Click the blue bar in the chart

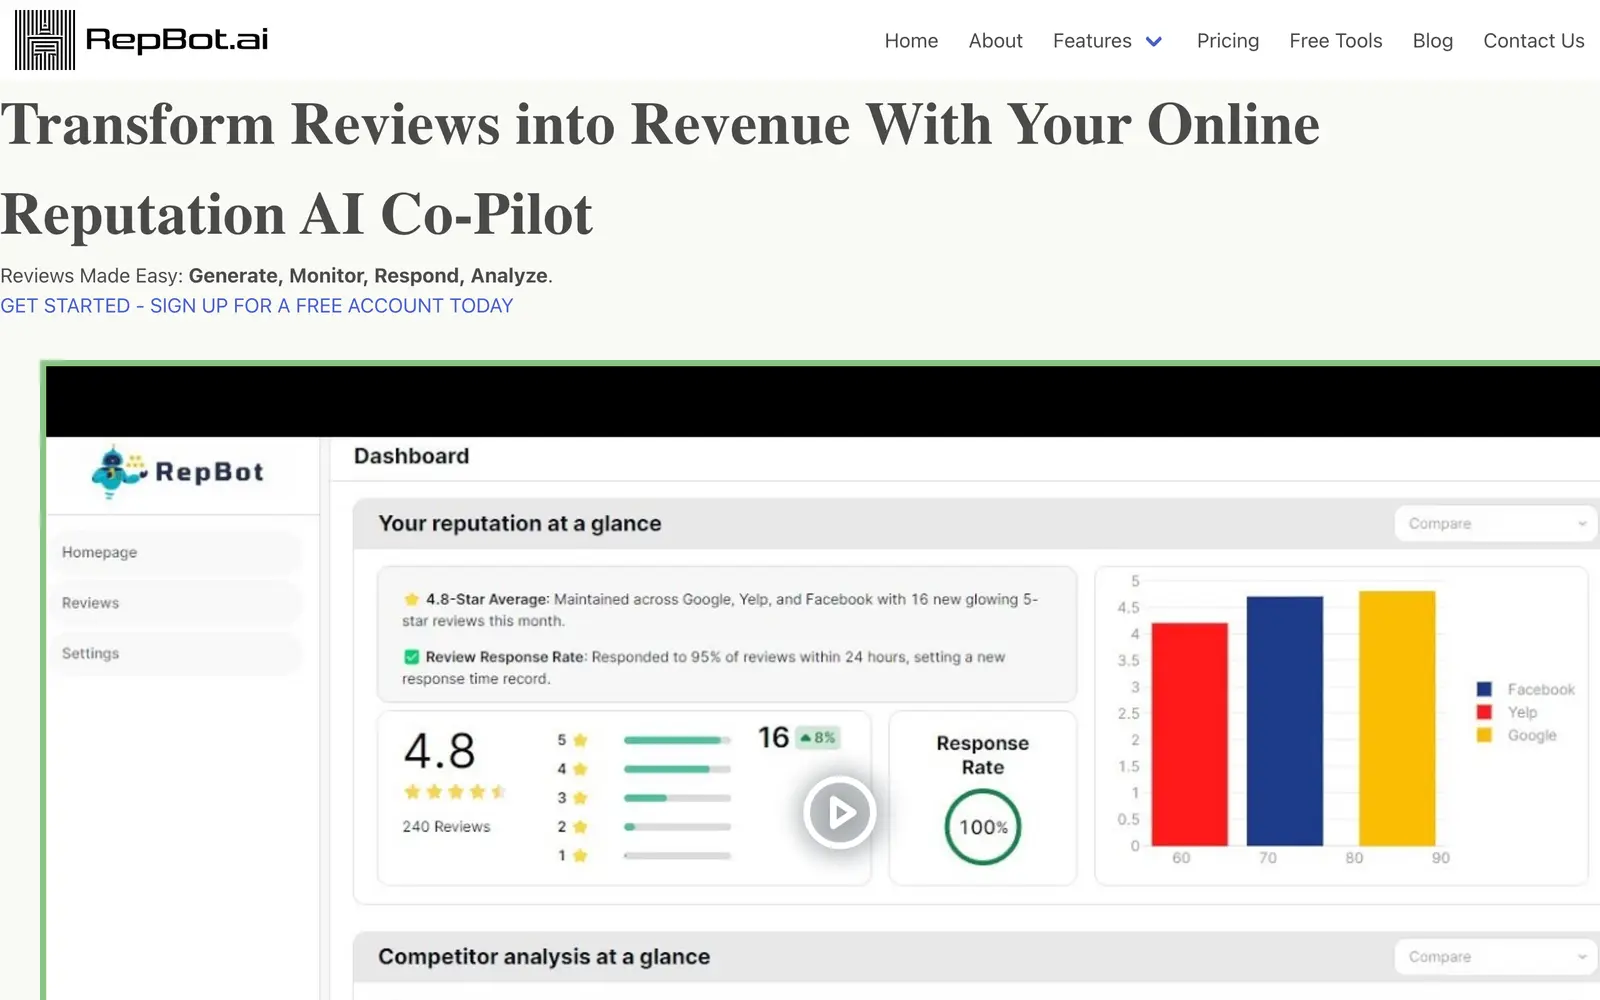[1285, 721]
